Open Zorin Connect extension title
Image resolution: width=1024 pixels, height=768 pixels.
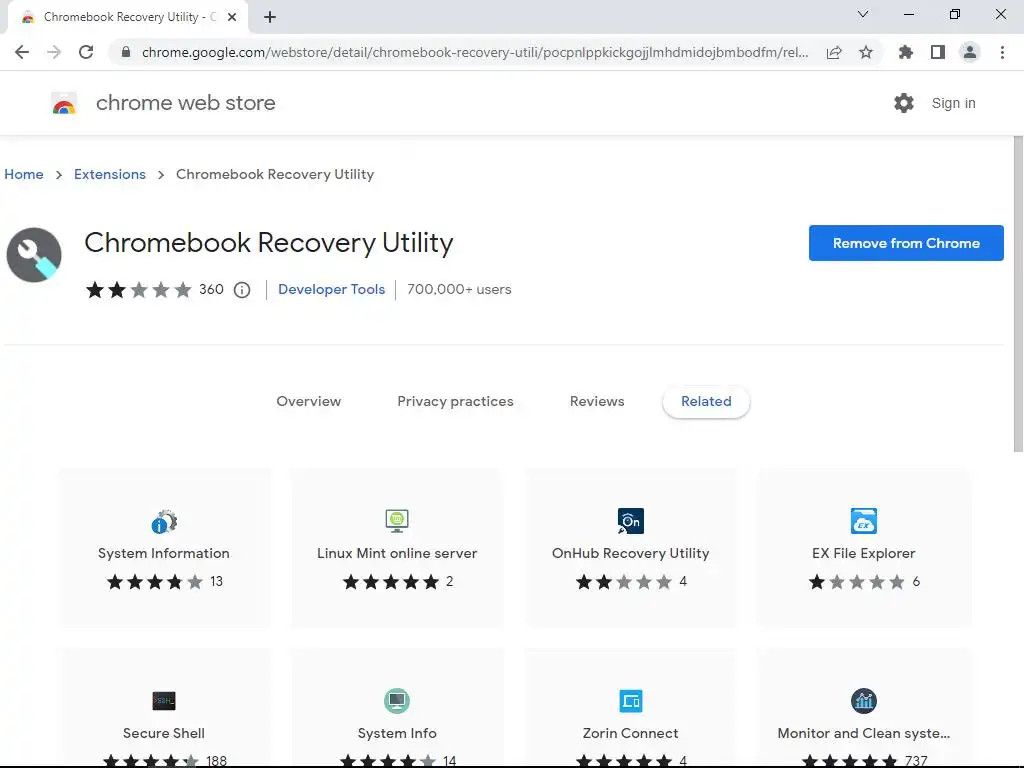point(631,733)
